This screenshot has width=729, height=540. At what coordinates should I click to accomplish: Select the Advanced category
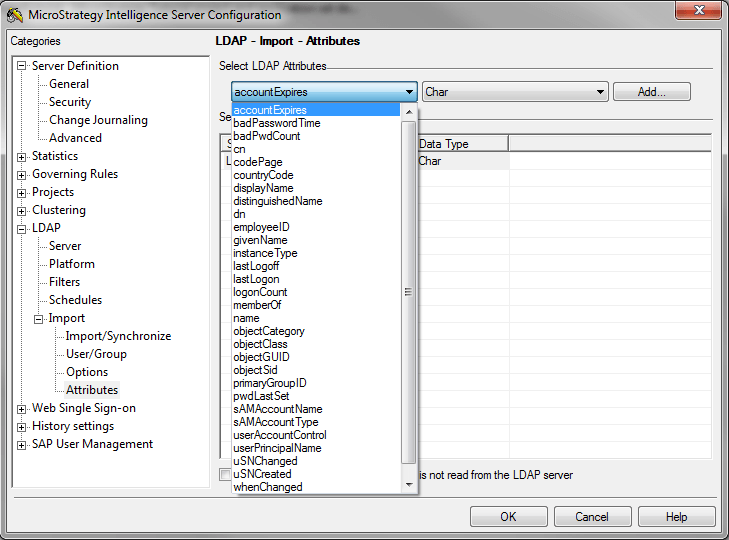tap(75, 138)
